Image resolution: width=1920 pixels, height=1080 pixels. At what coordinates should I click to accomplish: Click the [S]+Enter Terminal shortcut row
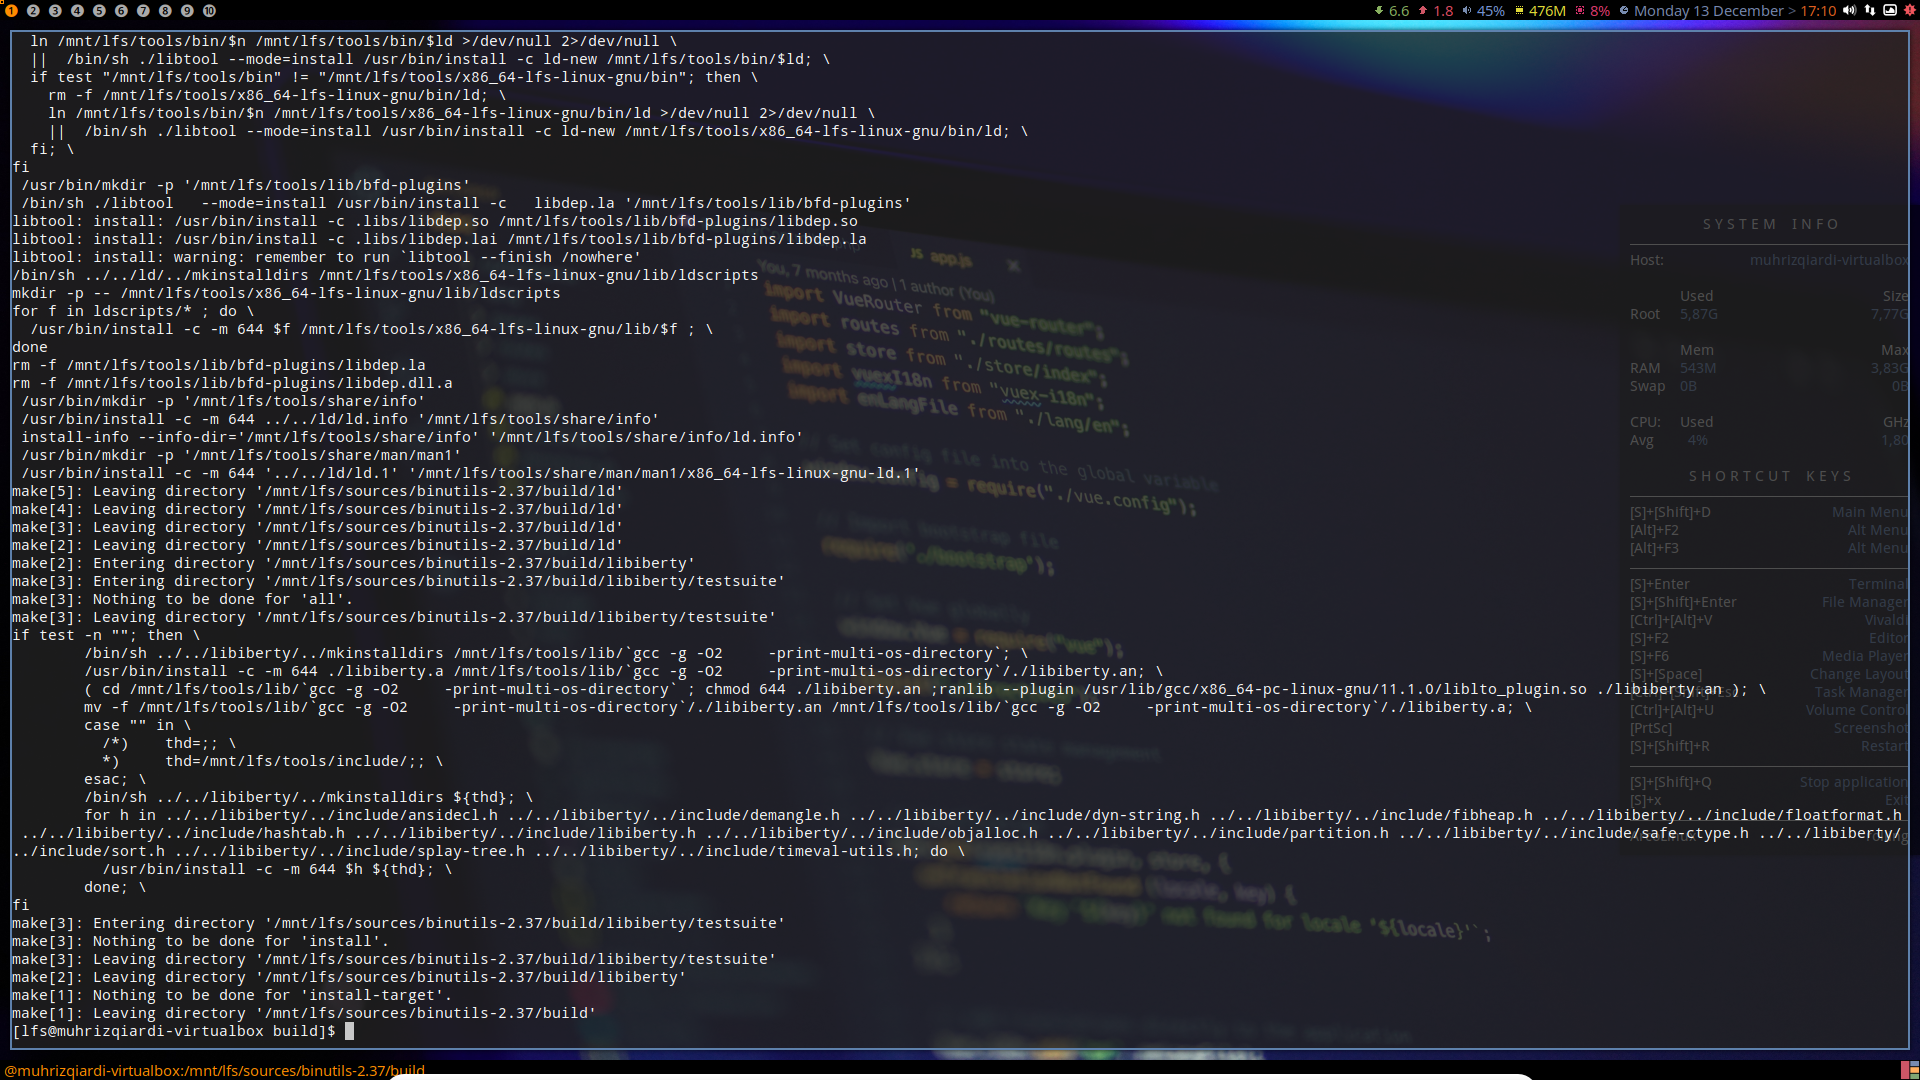click(1769, 584)
